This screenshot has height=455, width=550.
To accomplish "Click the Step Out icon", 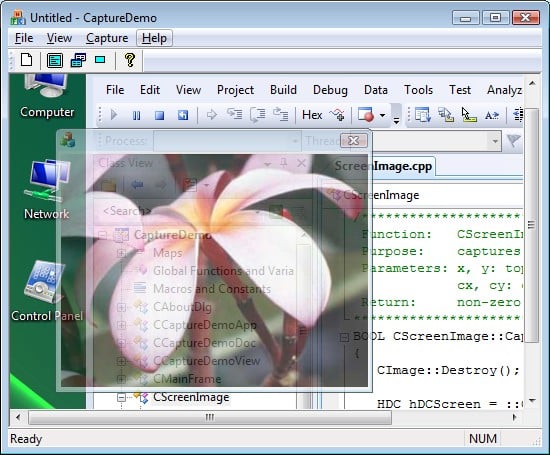I will point(281,114).
